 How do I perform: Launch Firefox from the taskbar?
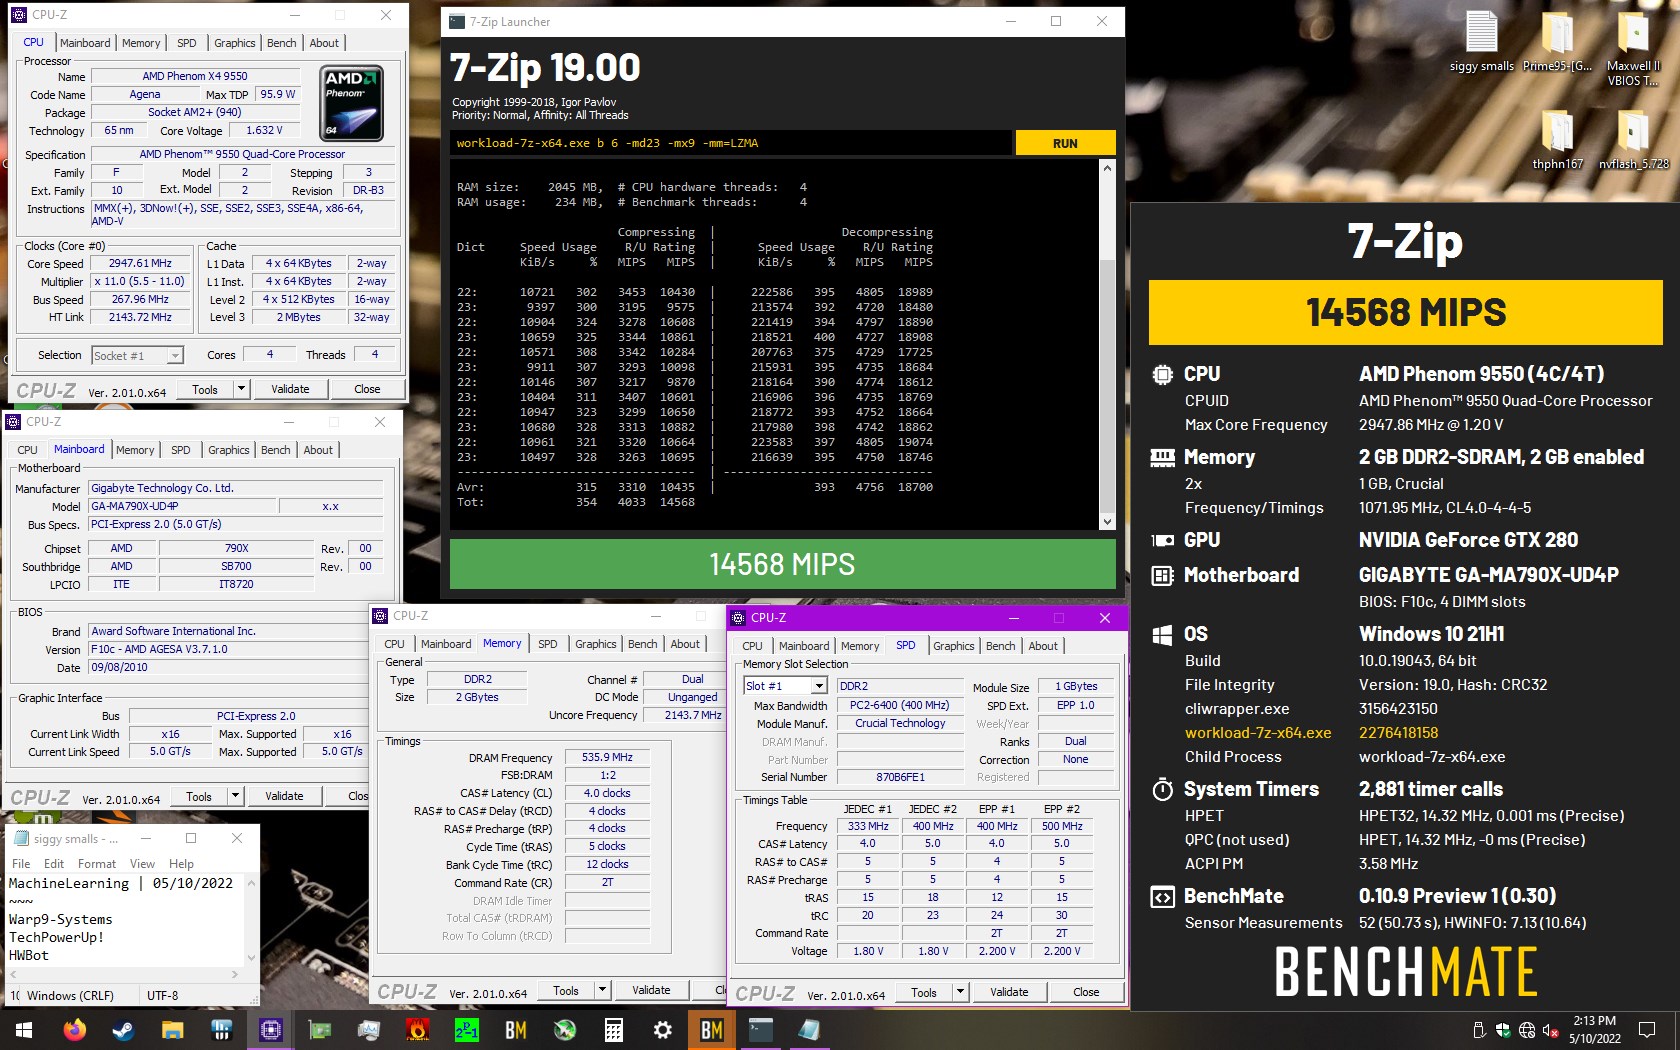pyautogui.click(x=74, y=1030)
